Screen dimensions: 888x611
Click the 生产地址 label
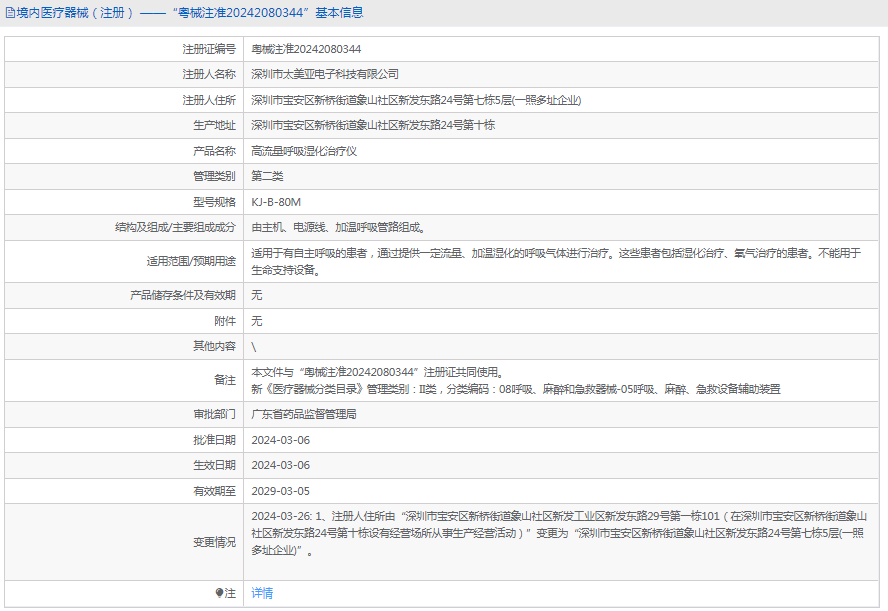214,125
